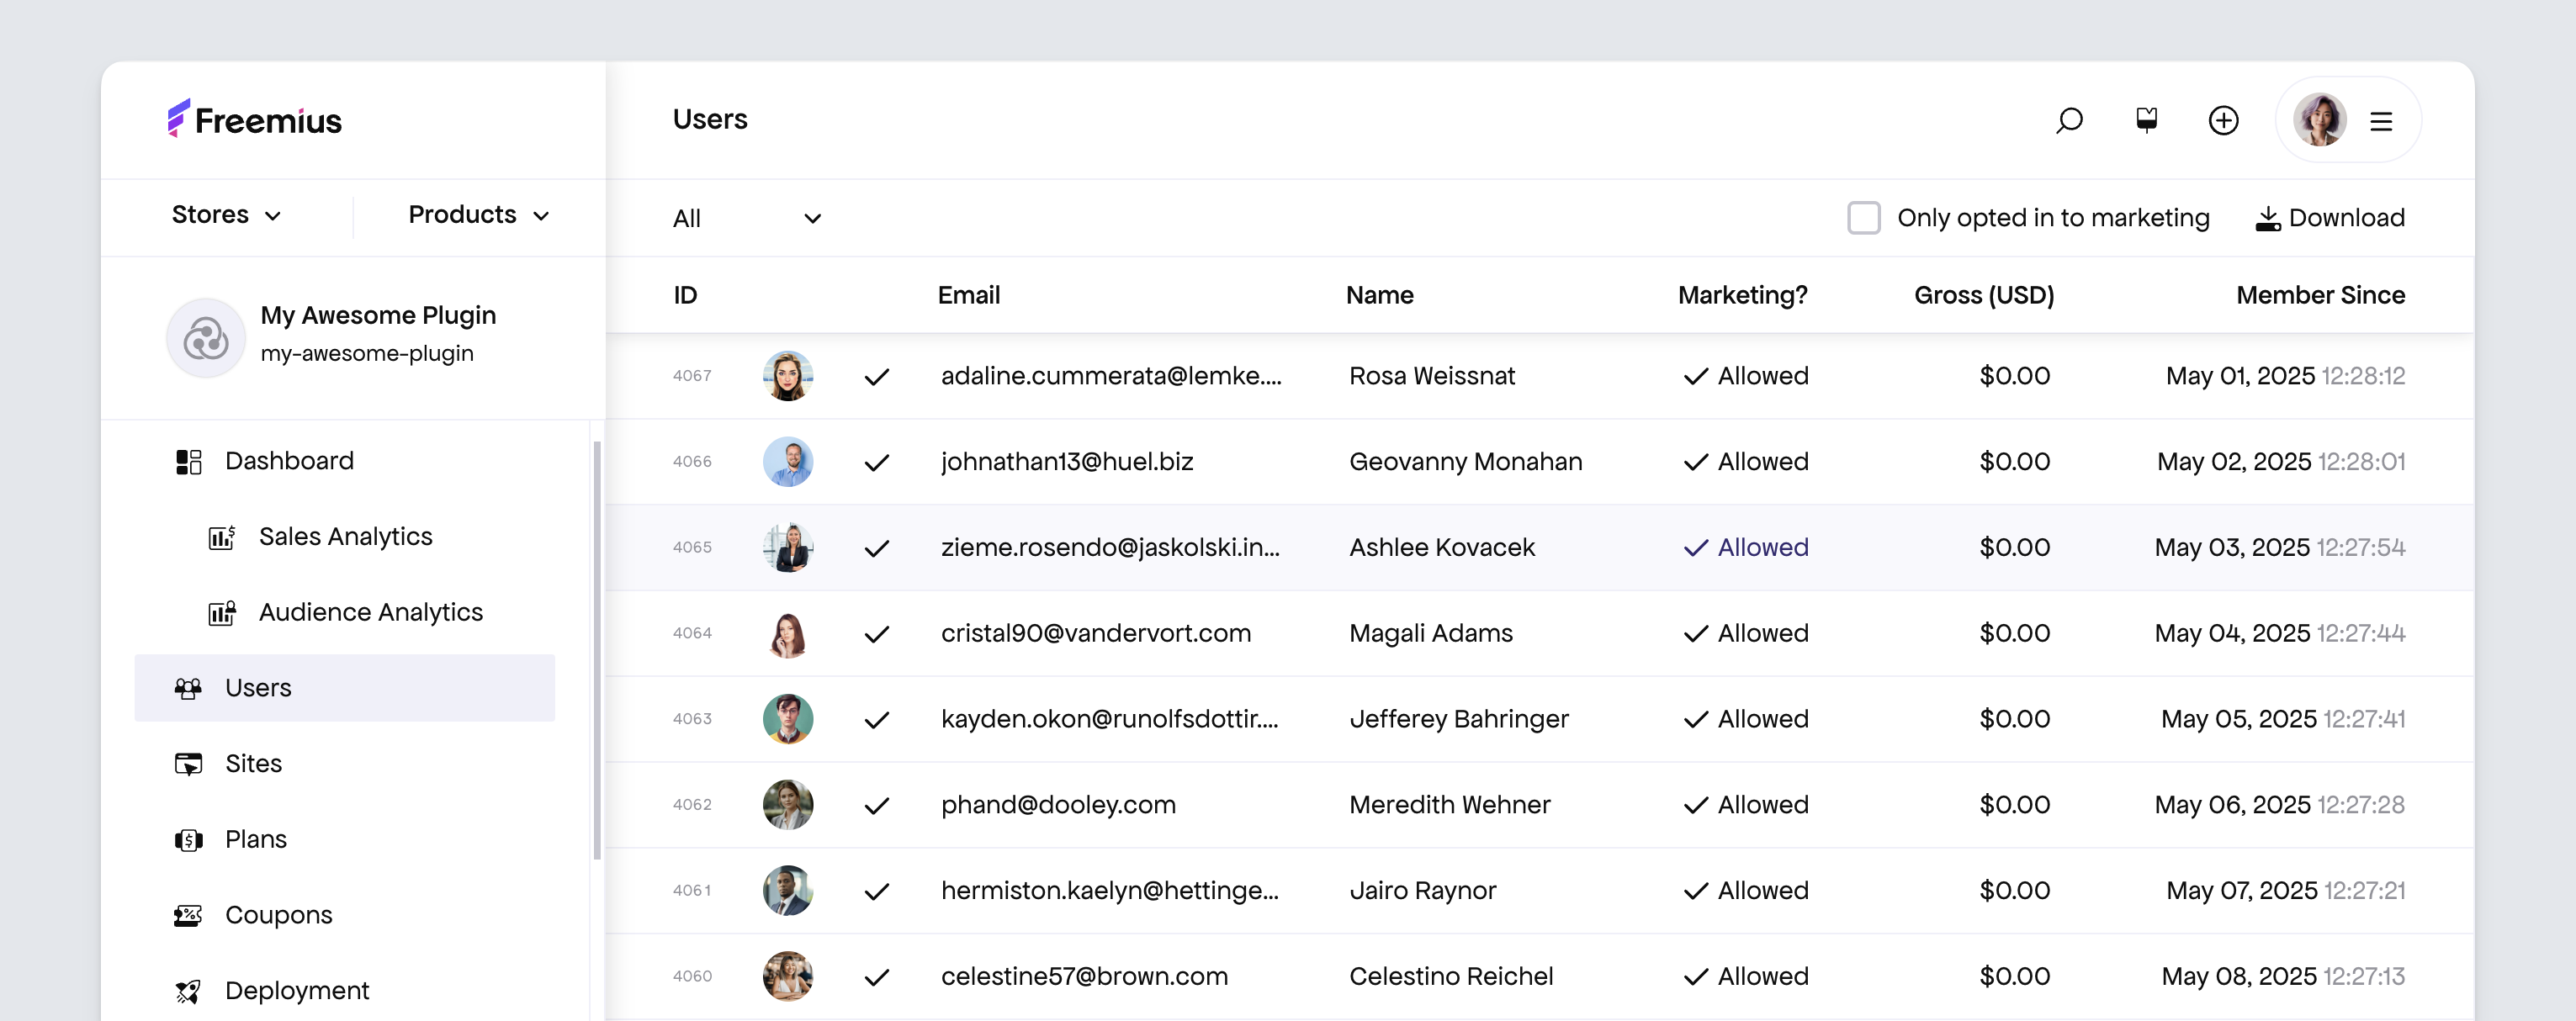The width and height of the screenshot is (2576, 1021).
Task: Expand the Products dropdown
Action: click(479, 215)
